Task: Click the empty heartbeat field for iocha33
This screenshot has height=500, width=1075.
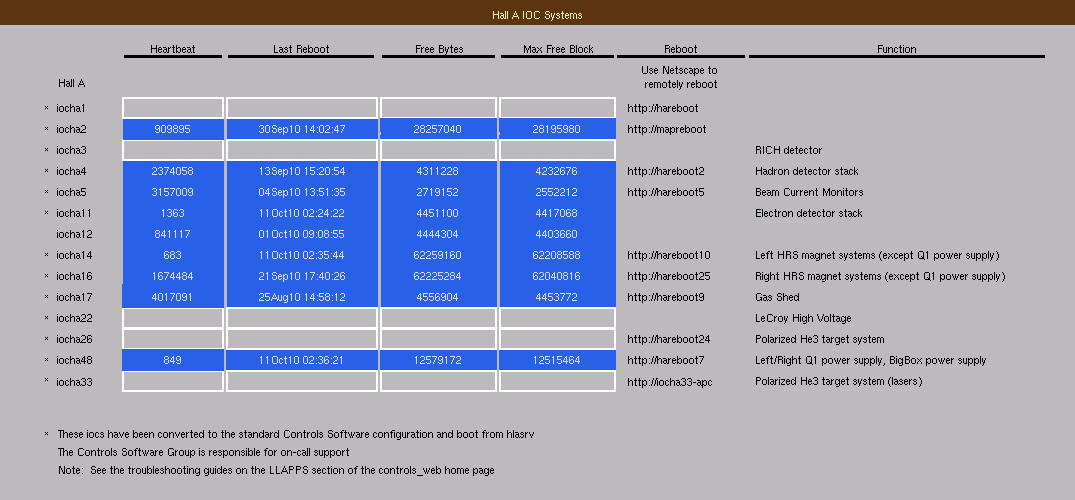Action: click(173, 381)
